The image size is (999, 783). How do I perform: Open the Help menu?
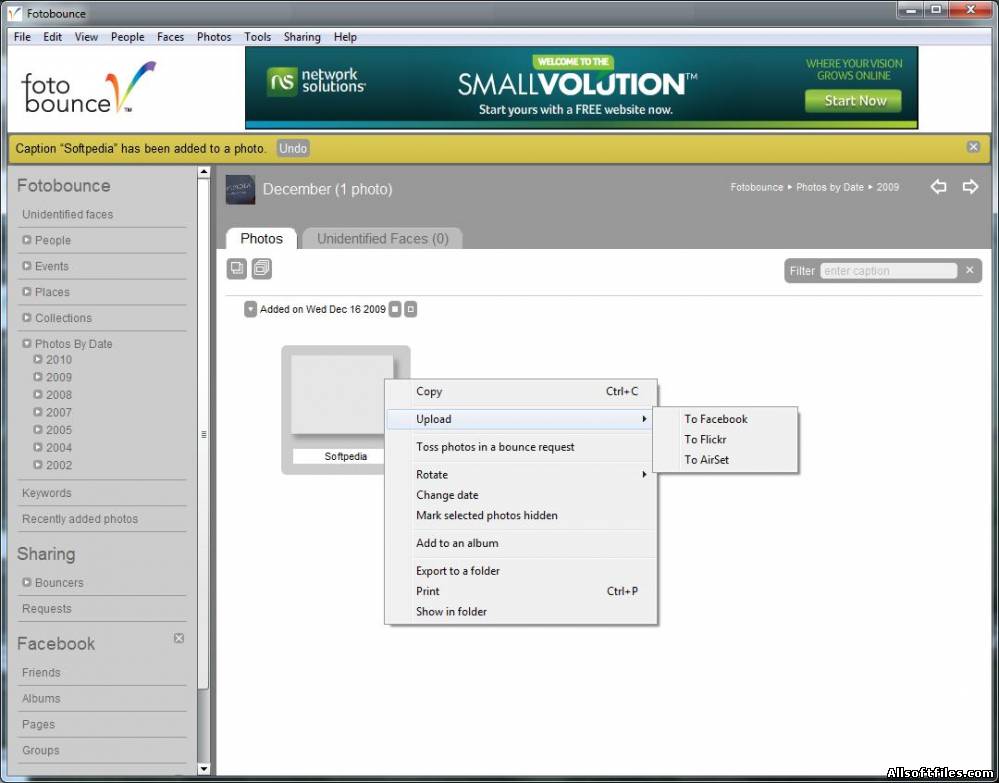click(345, 37)
